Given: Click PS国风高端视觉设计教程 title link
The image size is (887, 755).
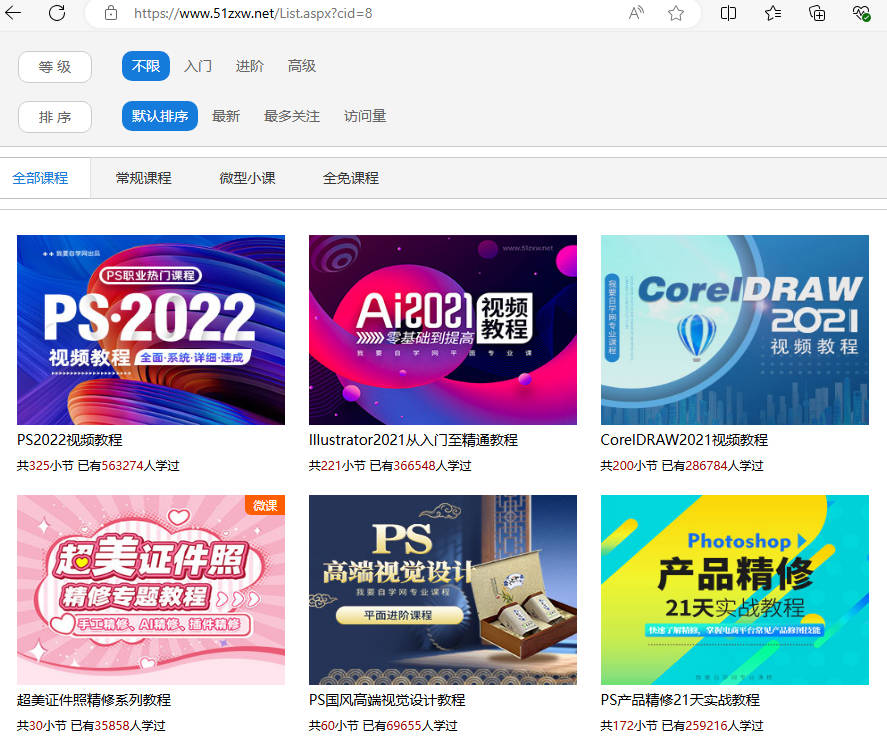Looking at the screenshot, I should pos(387,700).
